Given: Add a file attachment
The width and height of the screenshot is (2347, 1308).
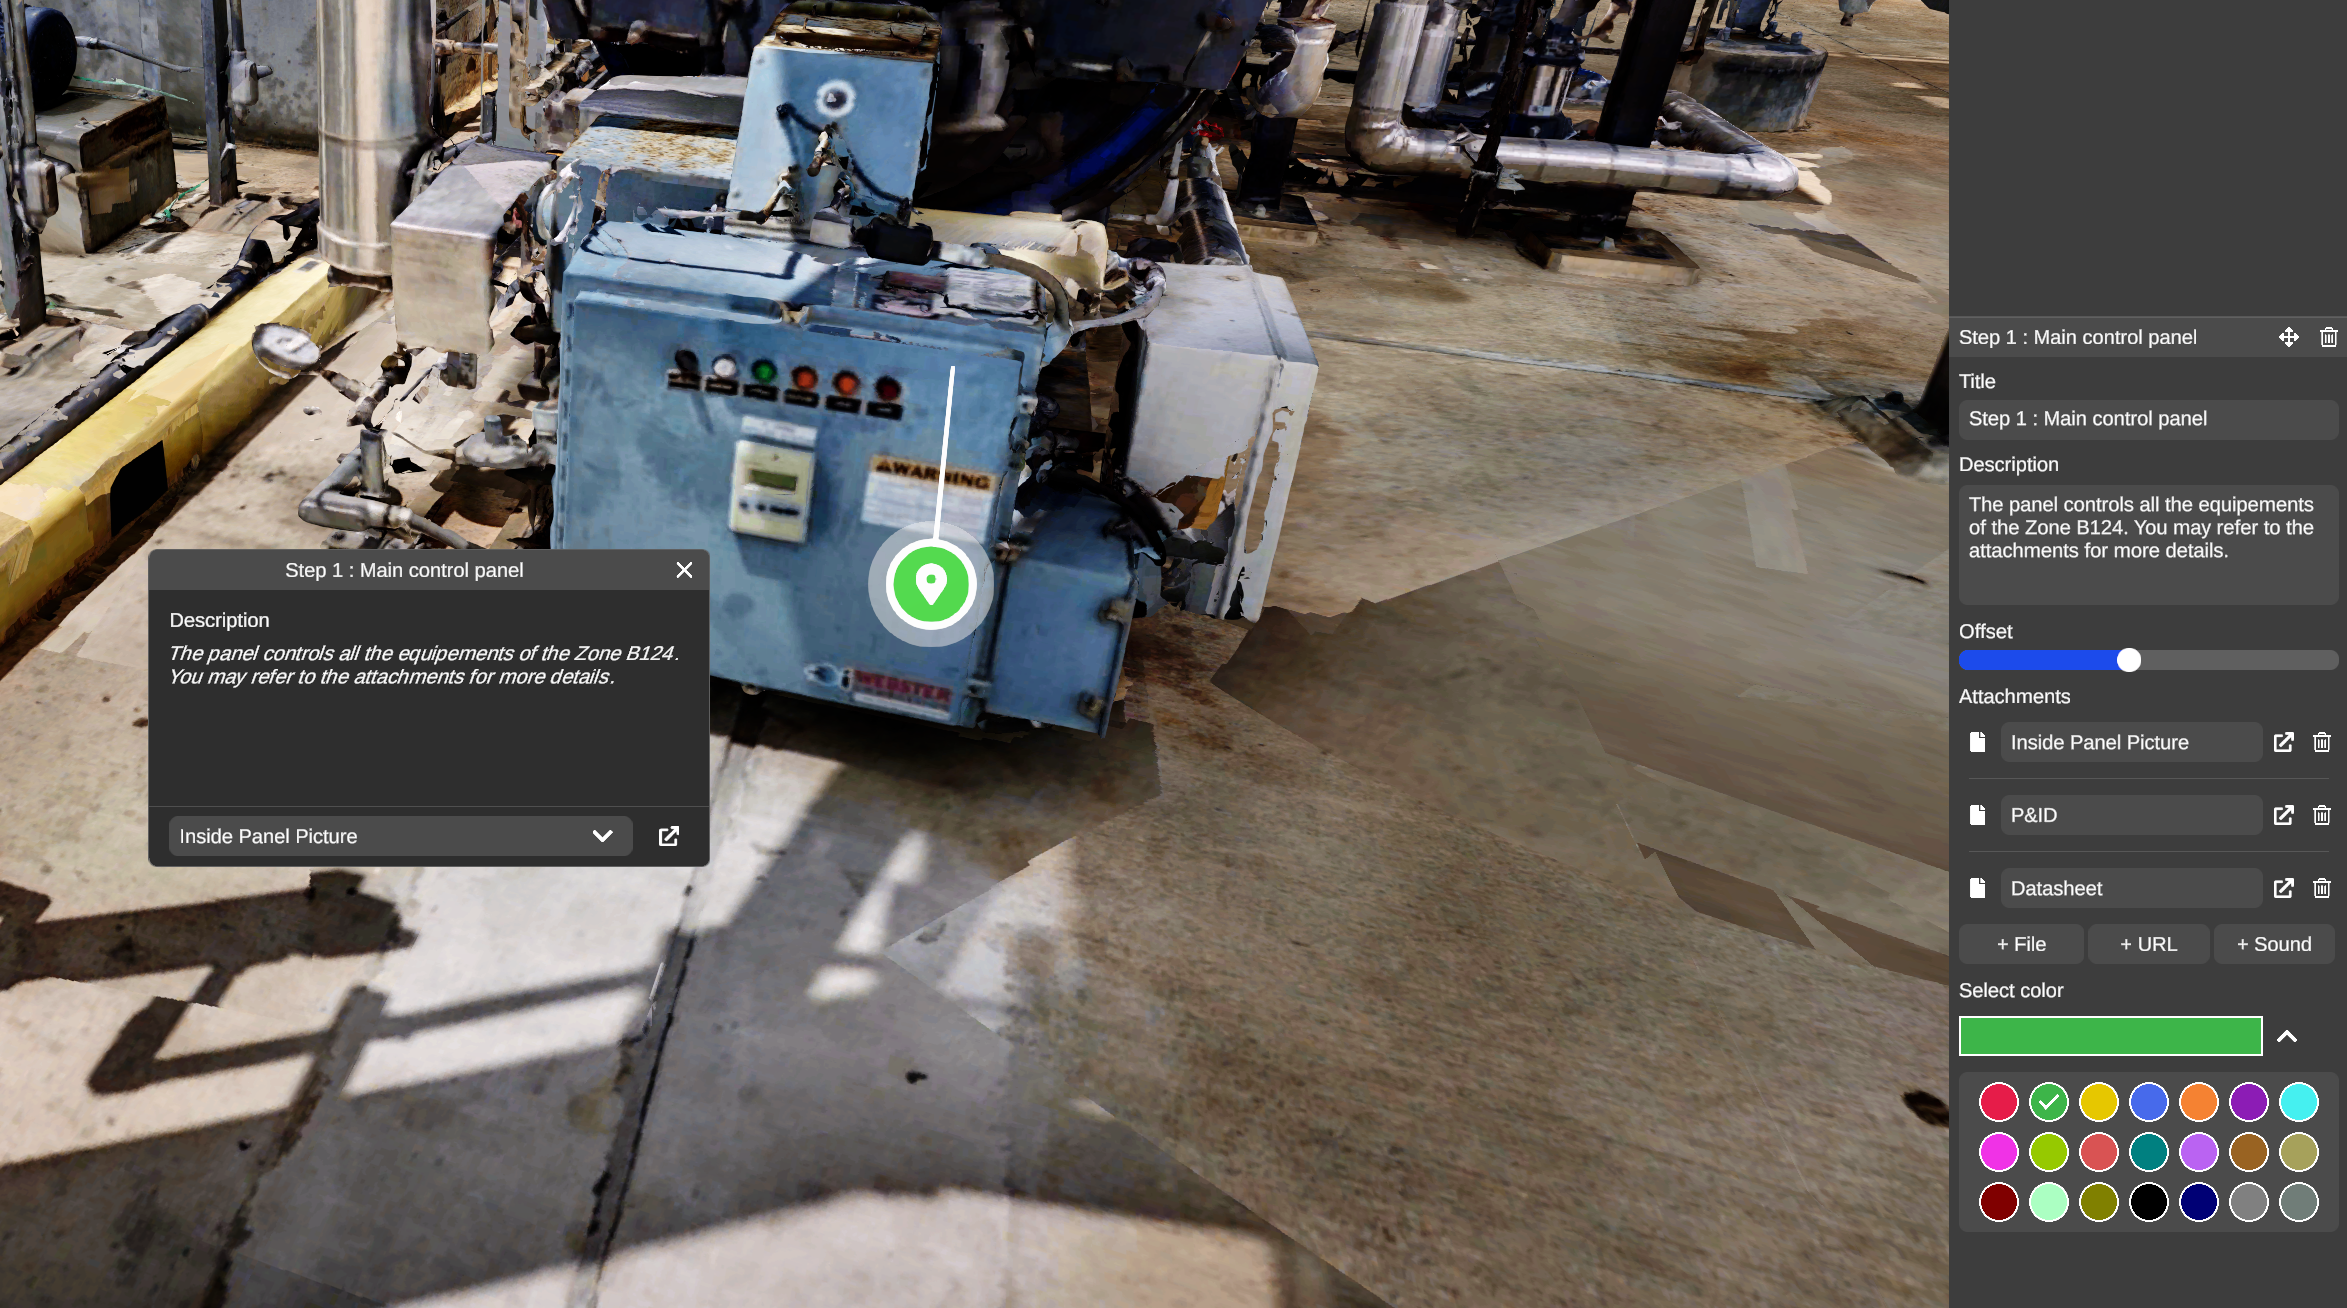Looking at the screenshot, I should [2021, 944].
